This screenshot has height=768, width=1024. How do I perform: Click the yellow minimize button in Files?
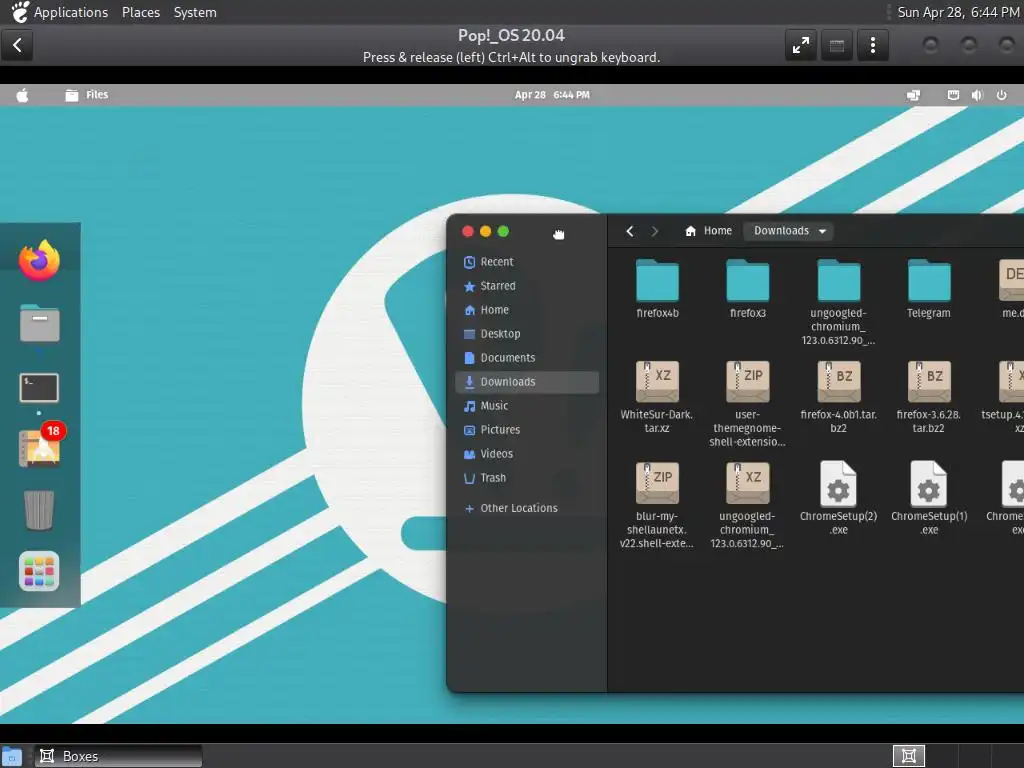485,231
